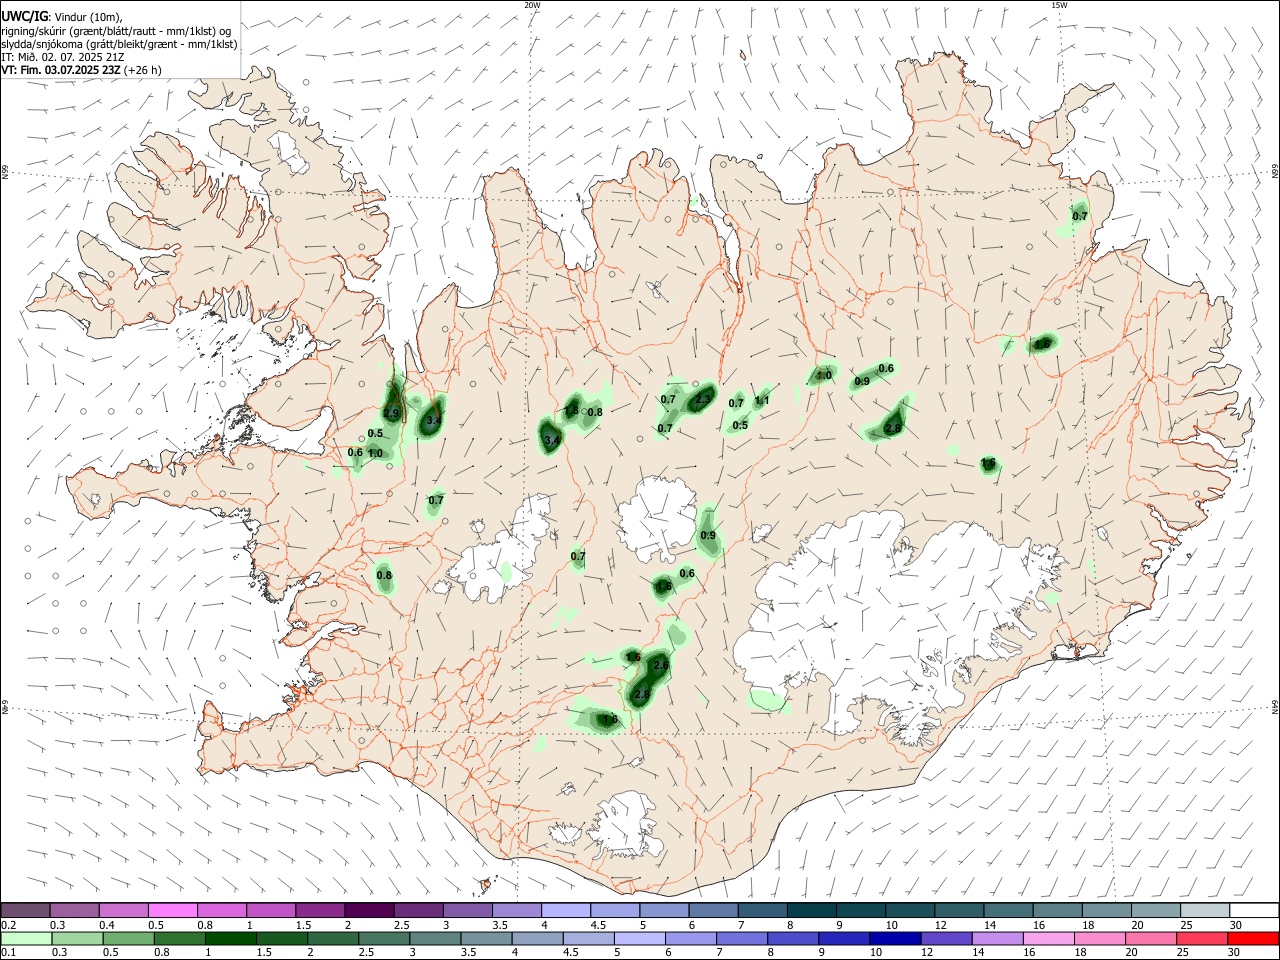Viewport: 1280px width, 960px height.
Task: Click the 'IT: Mið. 02. 07. 2025 21Z' line
Action: tap(63, 57)
